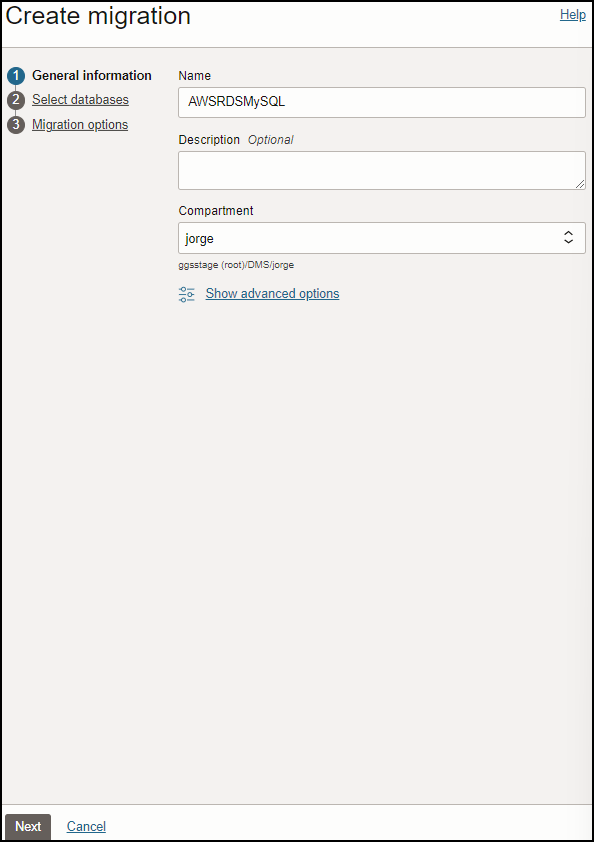Jump to the Migration options step
This screenshot has height=842, width=594.
[x=80, y=124]
